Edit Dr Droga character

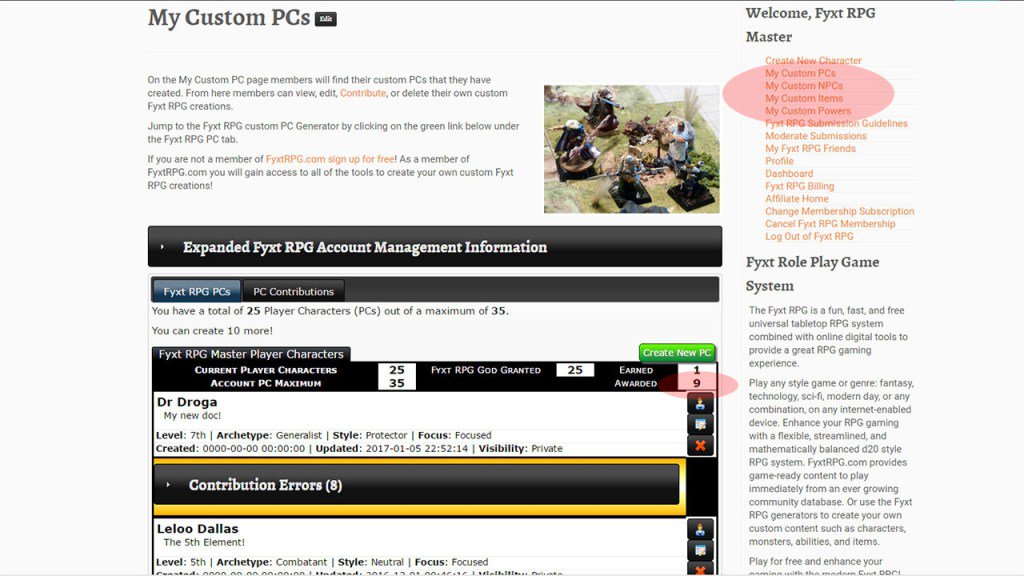pyautogui.click(x=700, y=424)
